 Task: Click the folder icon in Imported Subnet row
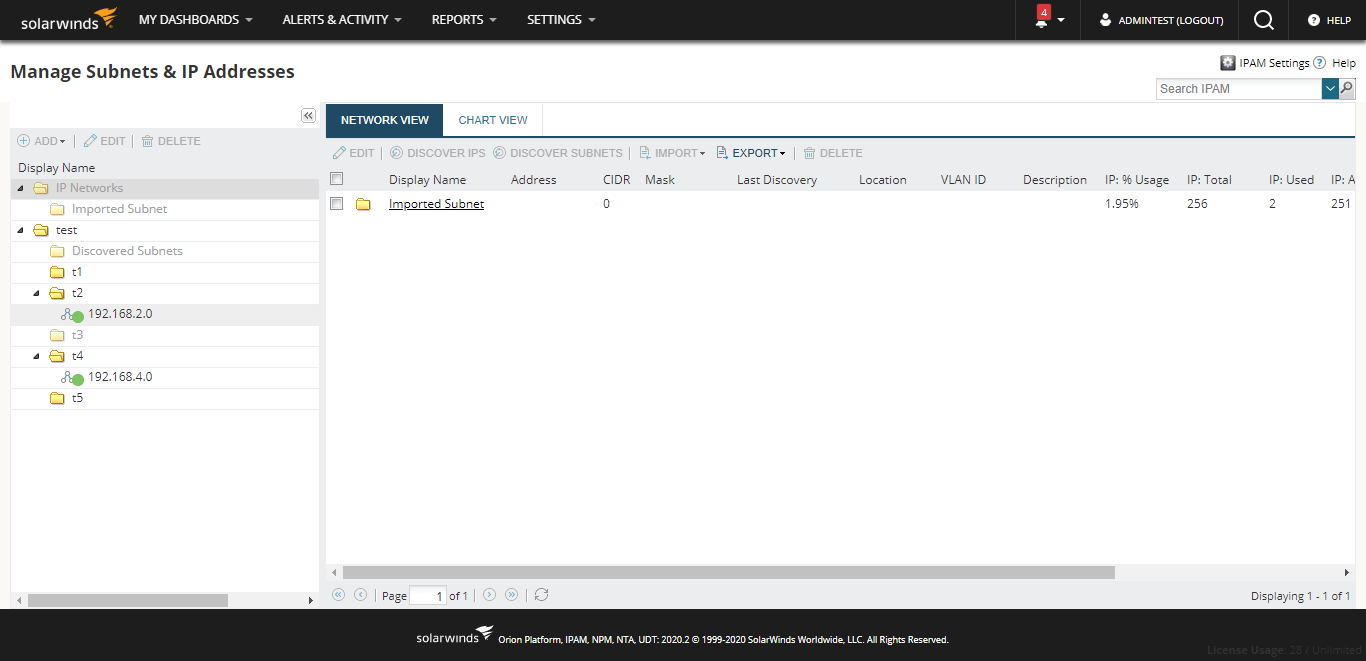coord(363,204)
